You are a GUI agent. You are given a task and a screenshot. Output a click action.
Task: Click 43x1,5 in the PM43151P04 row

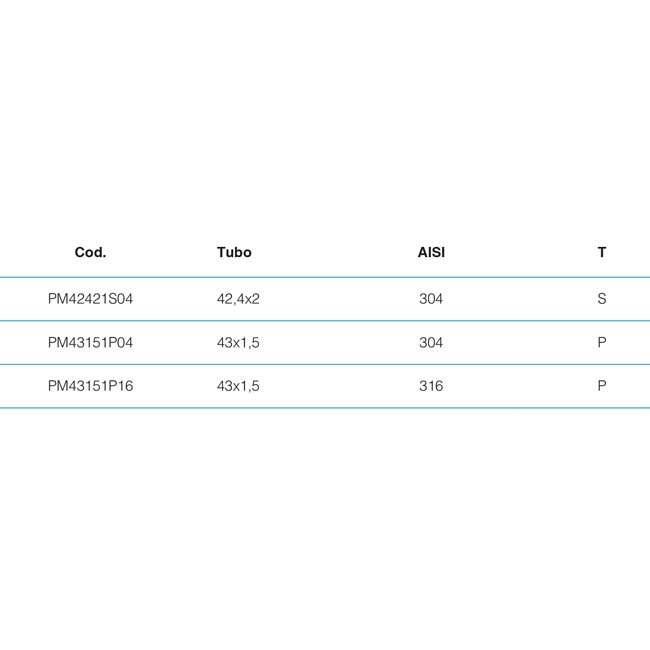(238, 342)
